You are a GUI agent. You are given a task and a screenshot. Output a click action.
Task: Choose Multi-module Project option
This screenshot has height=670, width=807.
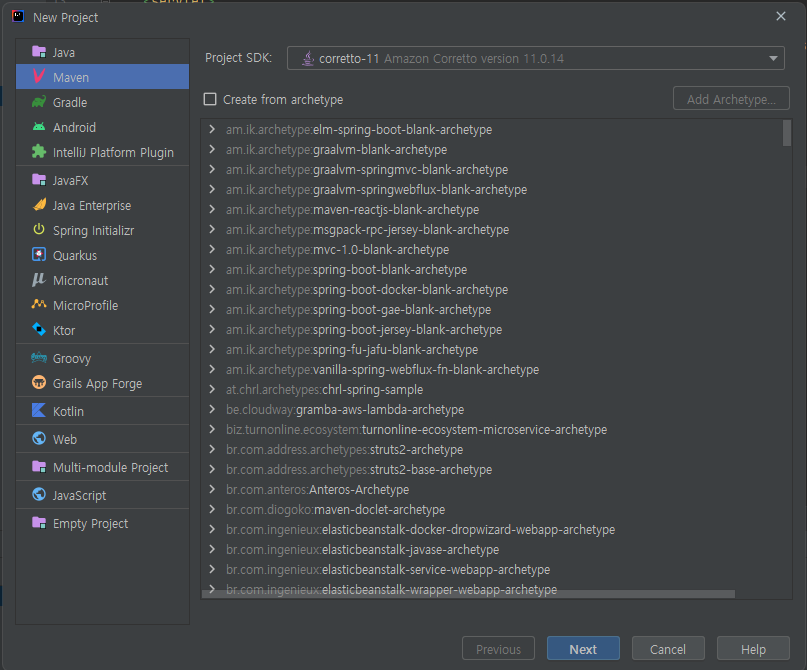pyautogui.click(x=102, y=467)
